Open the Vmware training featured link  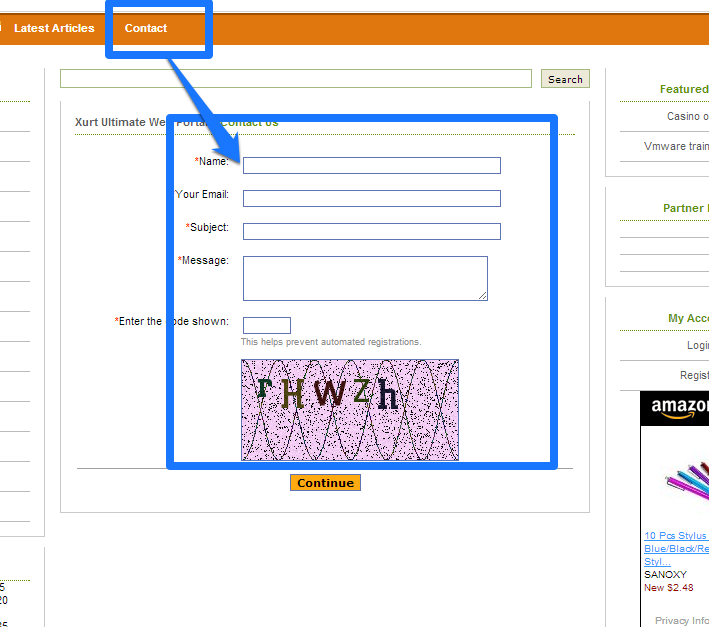pyautogui.click(x=676, y=146)
